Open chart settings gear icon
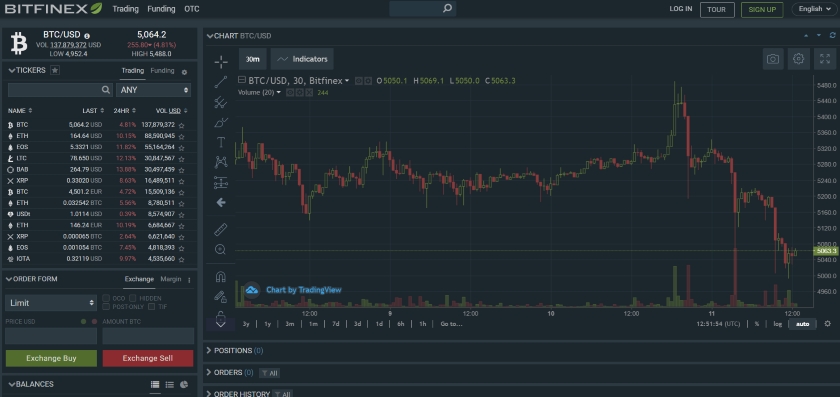This screenshot has width=840, height=397. click(x=798, y=59)
